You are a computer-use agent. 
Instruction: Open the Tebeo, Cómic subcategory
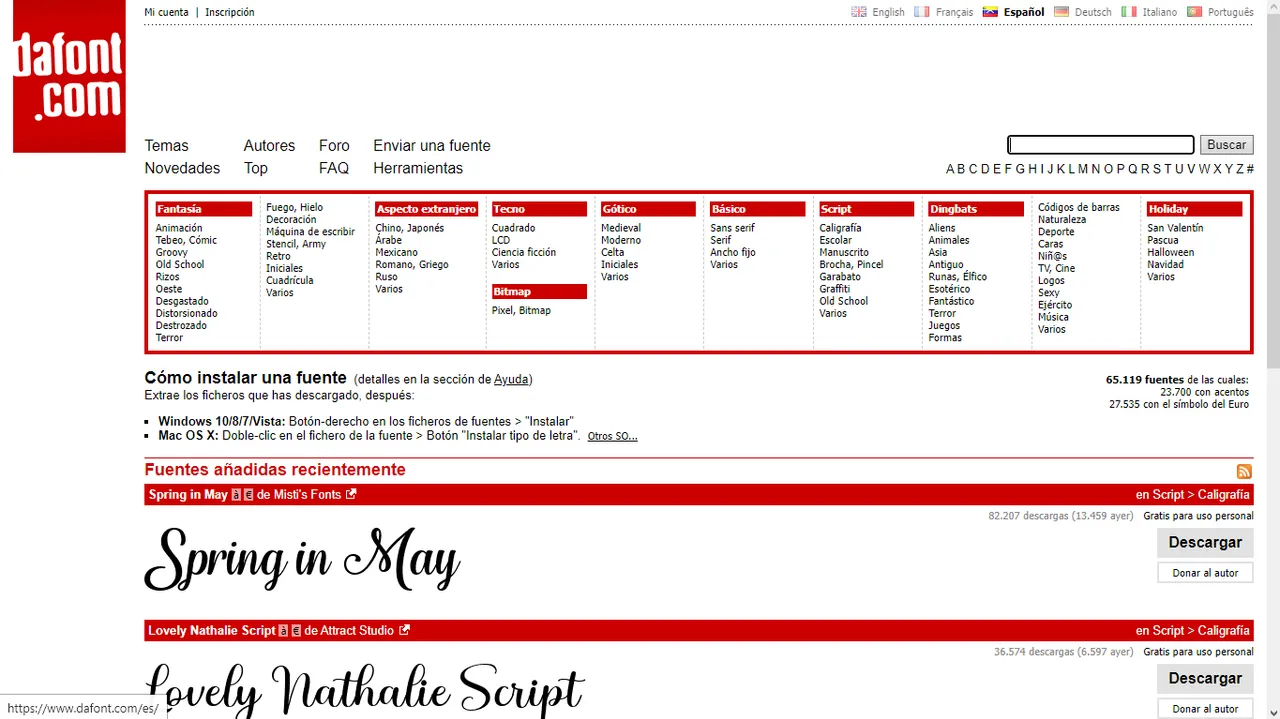[186, 240]
